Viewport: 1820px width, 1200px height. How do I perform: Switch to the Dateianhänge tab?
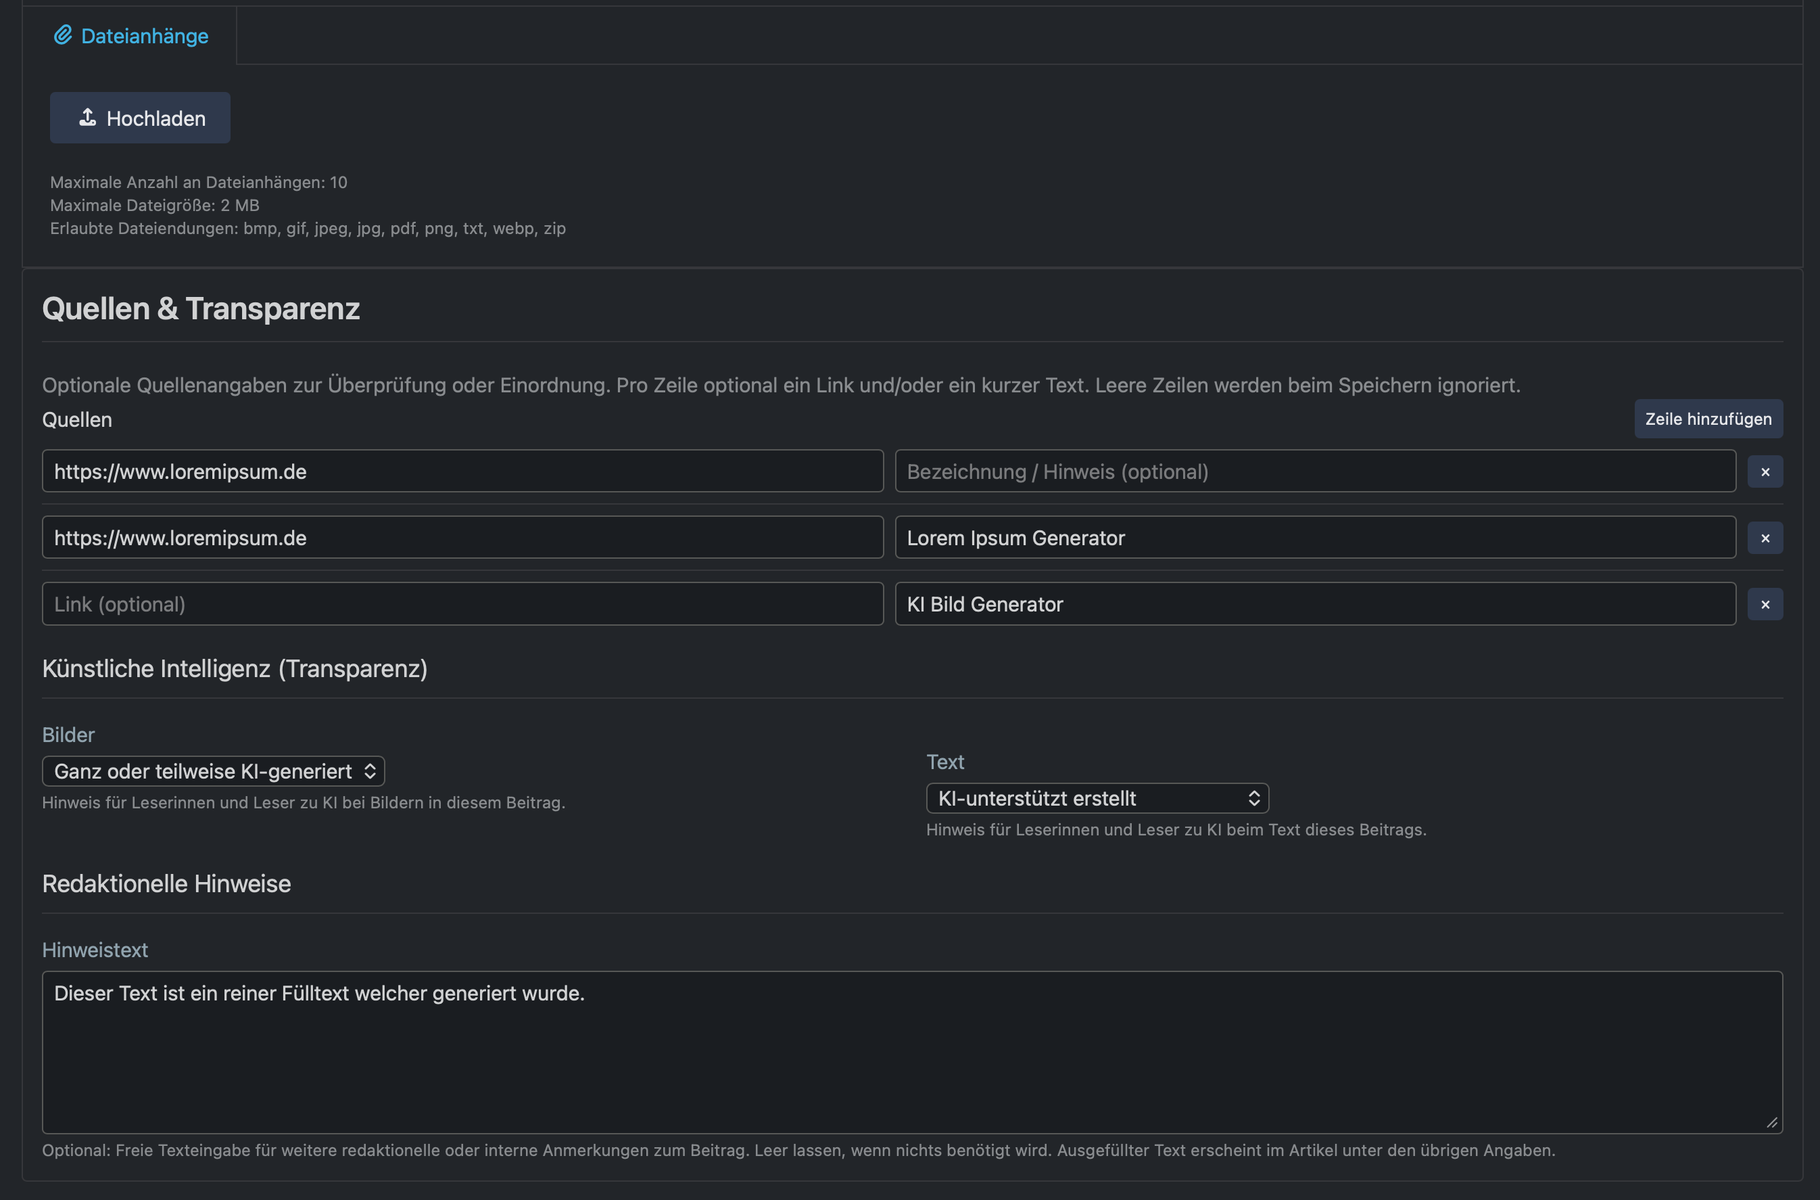pyautogui.click(x=131, y=36)
